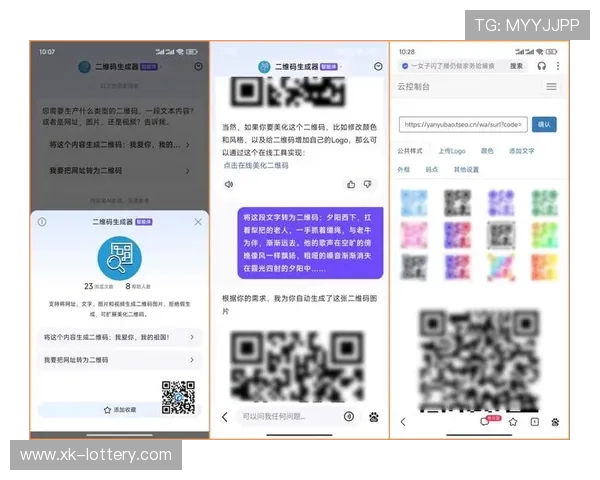Switch to the 添加文字 tab
600x480 pixels.
(521, 151)
